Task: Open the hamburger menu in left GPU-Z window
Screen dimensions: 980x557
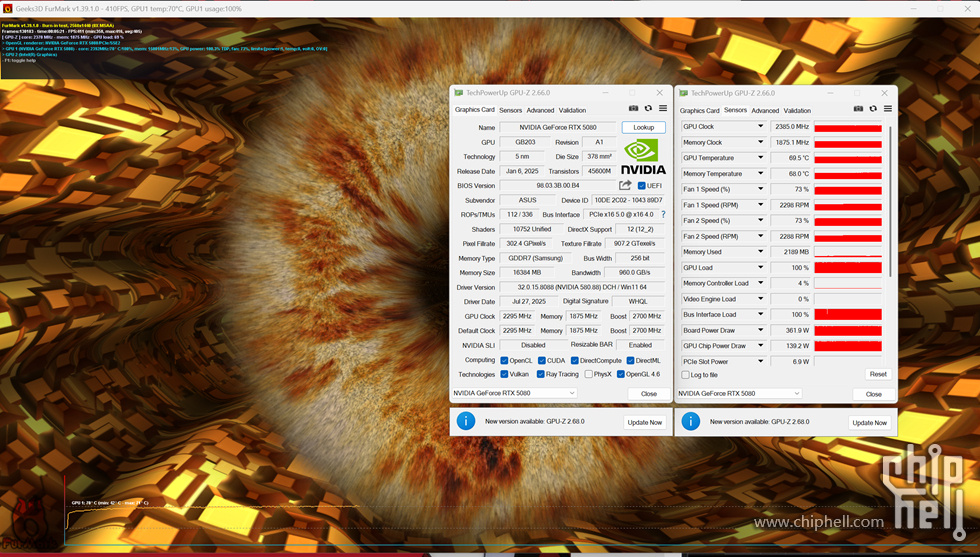Action: (x=662, y=109)
